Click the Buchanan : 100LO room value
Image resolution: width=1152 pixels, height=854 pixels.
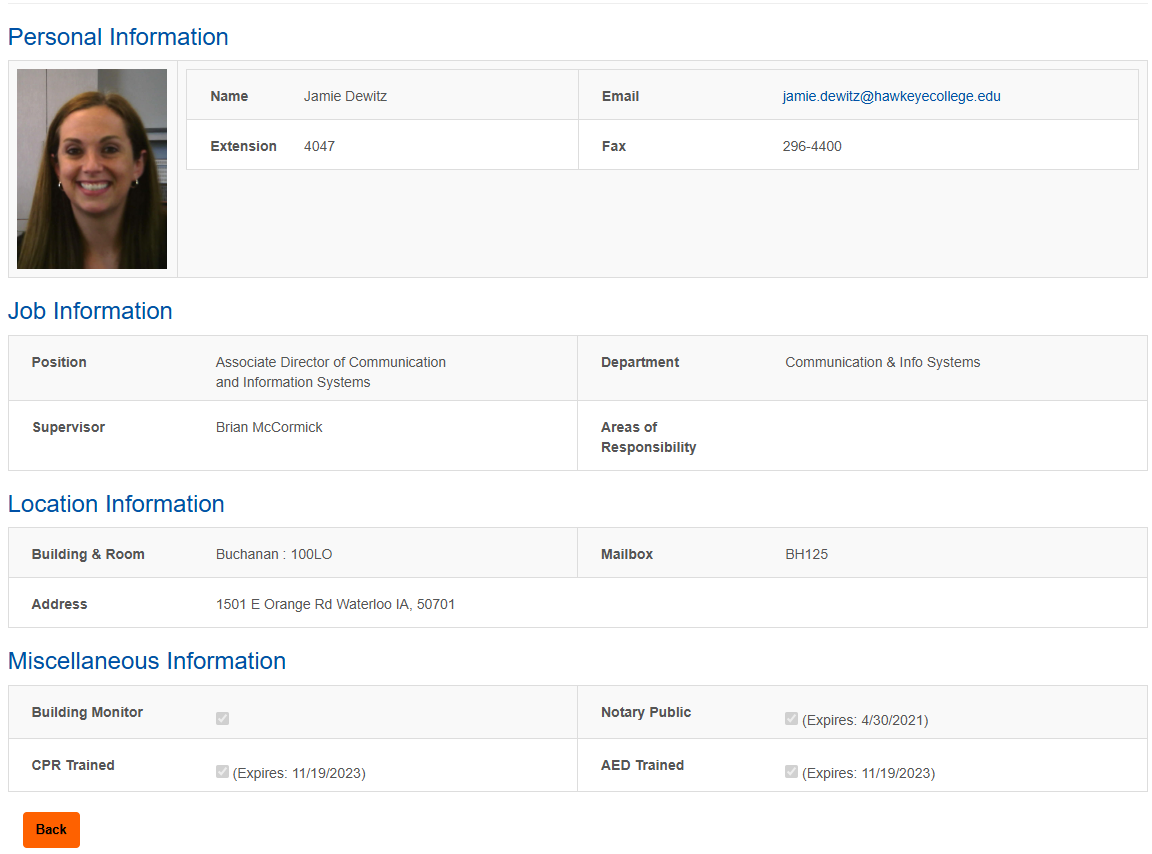[x=274, y=554]
